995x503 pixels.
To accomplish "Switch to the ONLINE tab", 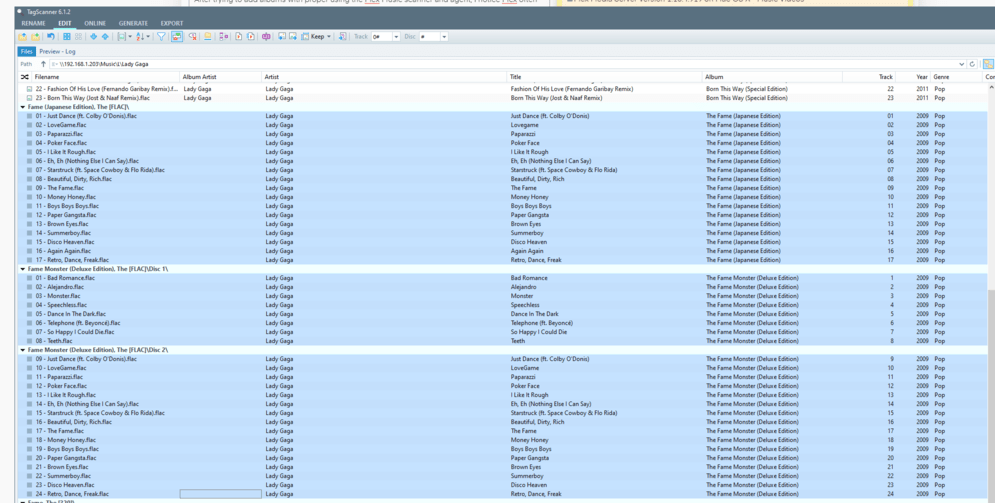I will coord(95,23).
